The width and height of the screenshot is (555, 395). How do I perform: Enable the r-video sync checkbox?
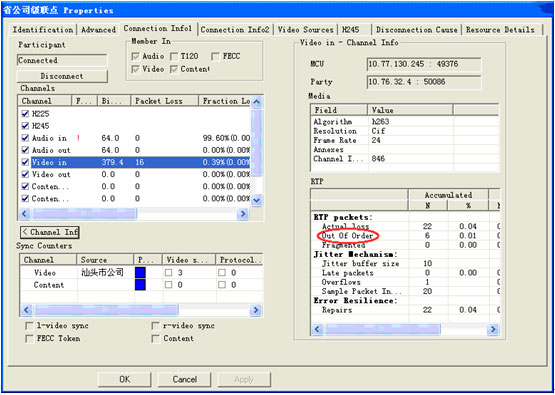155,326
